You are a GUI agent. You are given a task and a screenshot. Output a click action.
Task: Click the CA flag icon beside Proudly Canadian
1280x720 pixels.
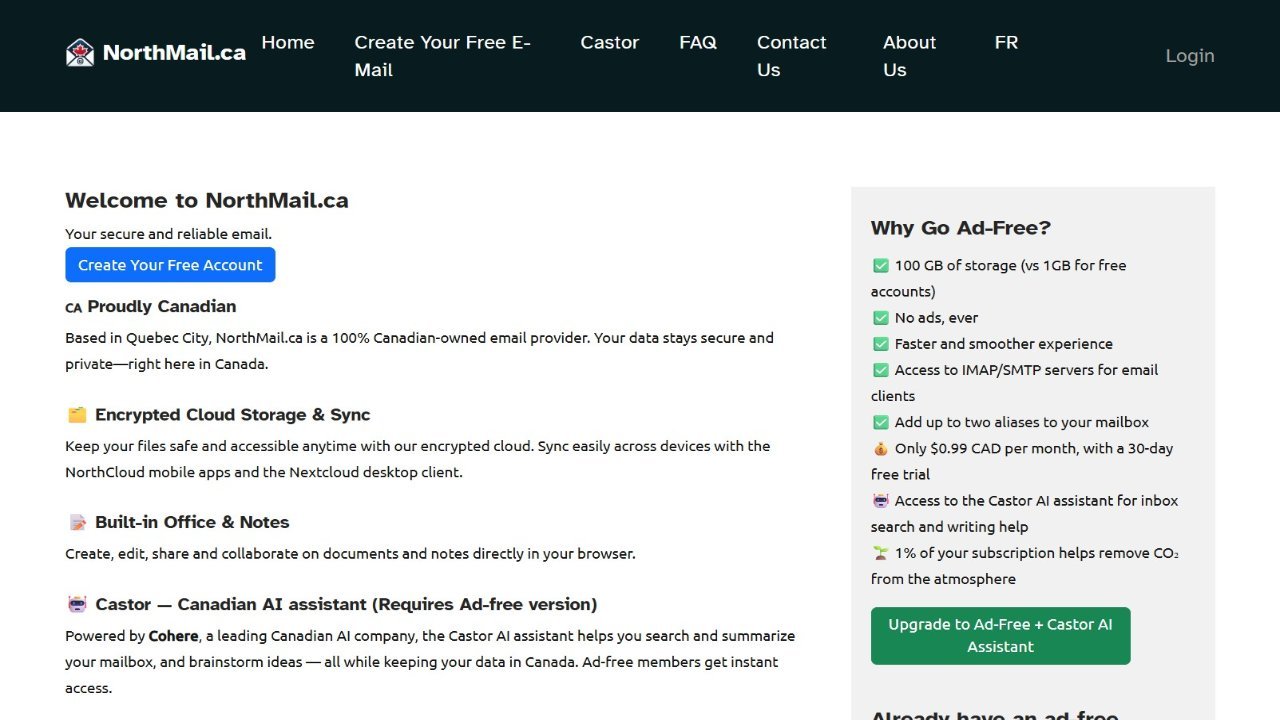click(73, 308)
